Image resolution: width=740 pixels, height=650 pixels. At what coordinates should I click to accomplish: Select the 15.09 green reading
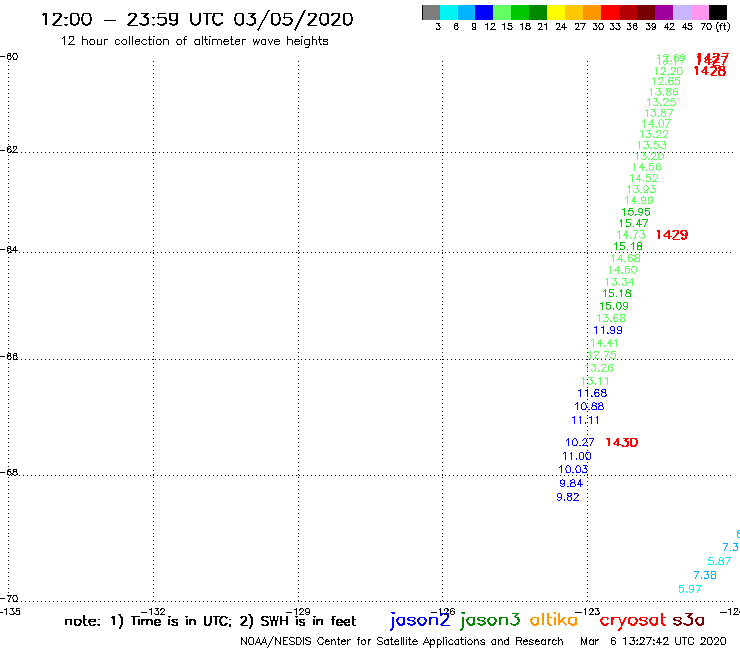coord(614,306)
